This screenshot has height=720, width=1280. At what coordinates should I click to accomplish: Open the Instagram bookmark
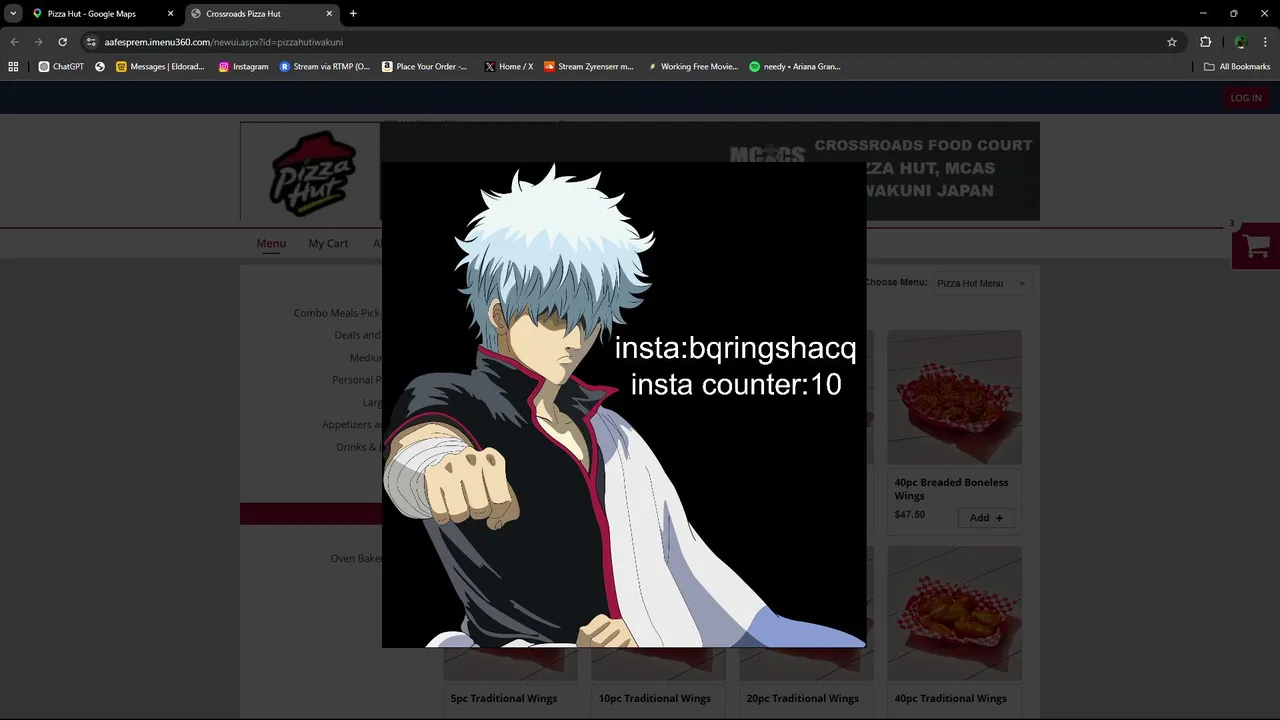coord(244,67)
